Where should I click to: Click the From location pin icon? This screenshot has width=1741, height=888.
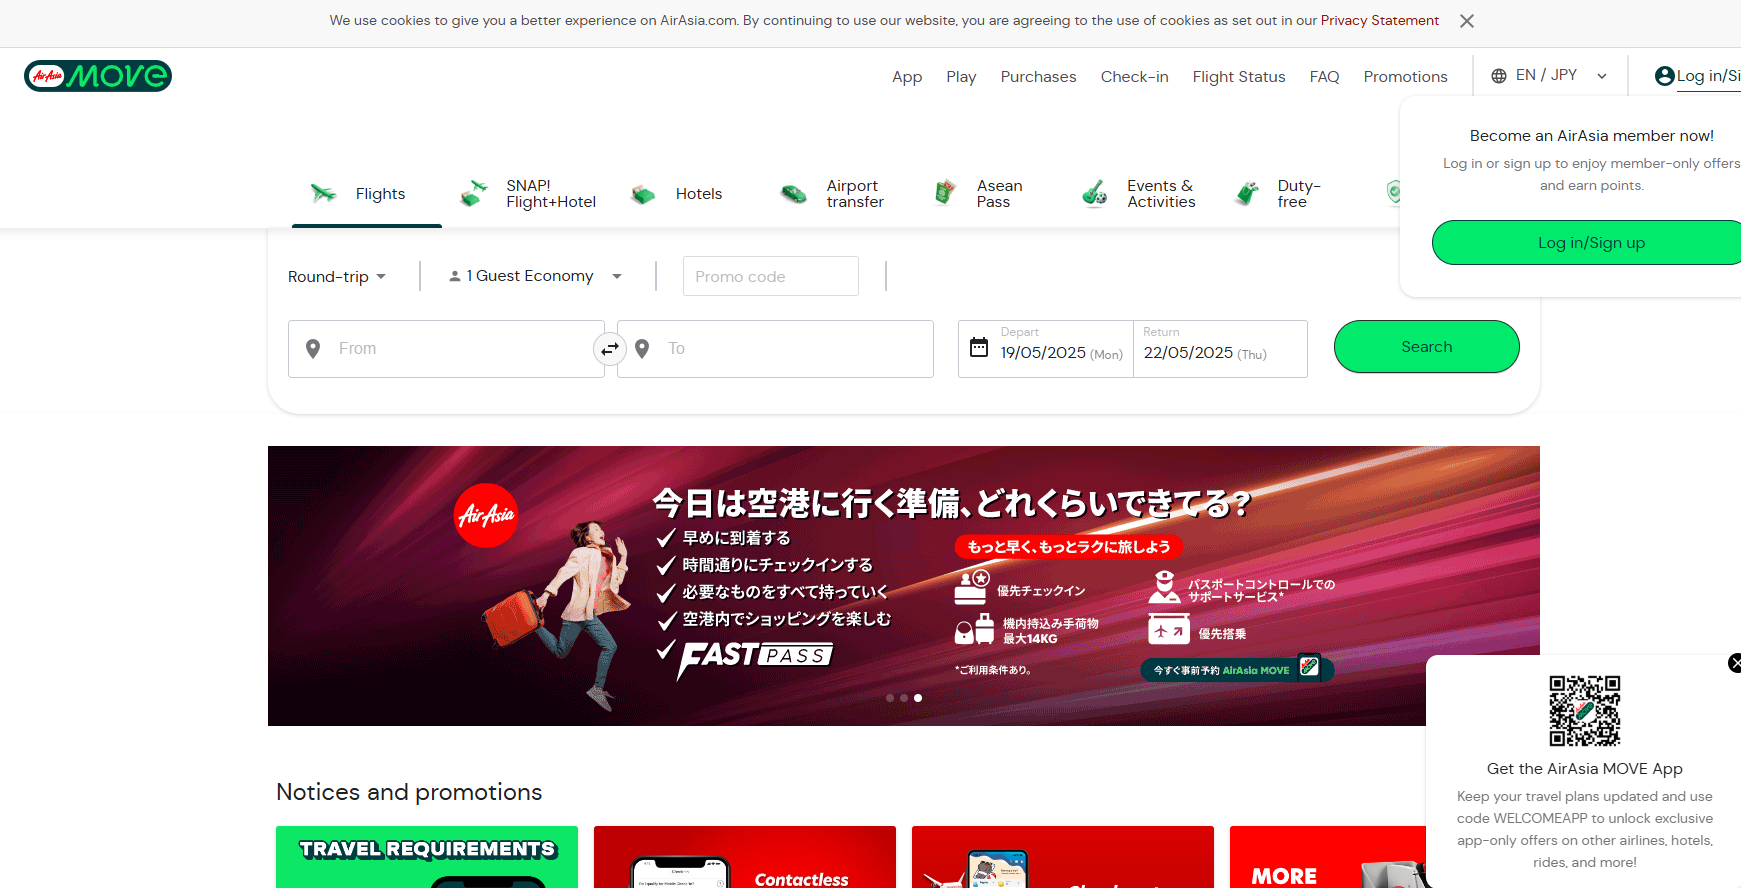(313, 349)
